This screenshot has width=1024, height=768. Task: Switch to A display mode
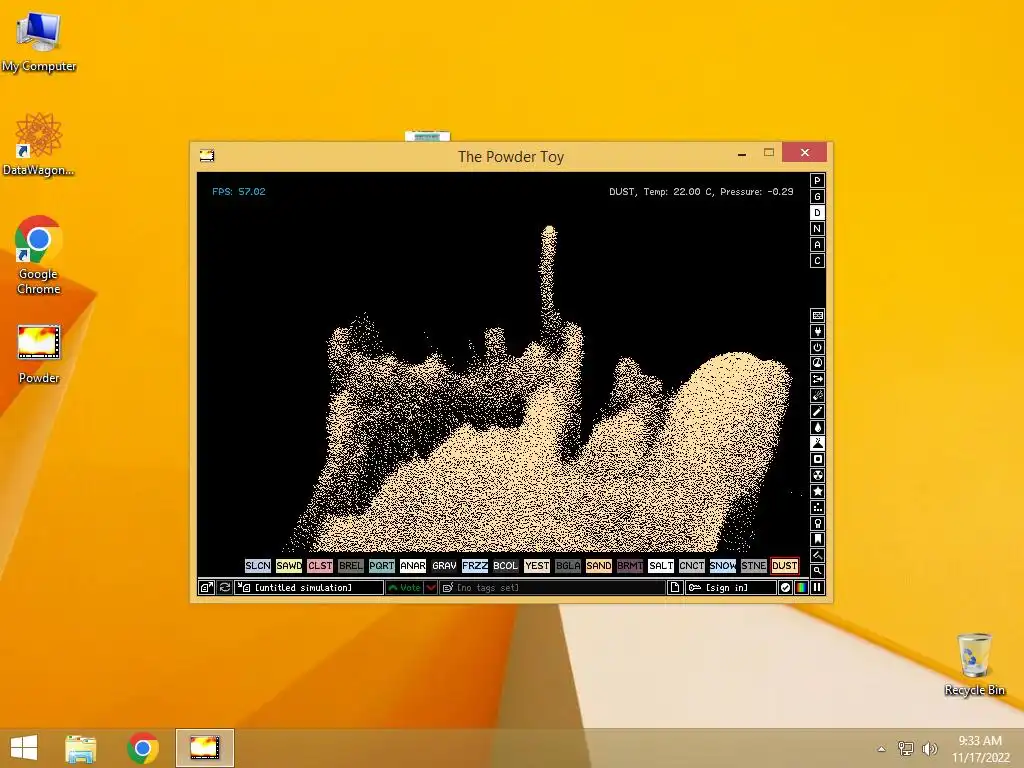coord(817,245)
